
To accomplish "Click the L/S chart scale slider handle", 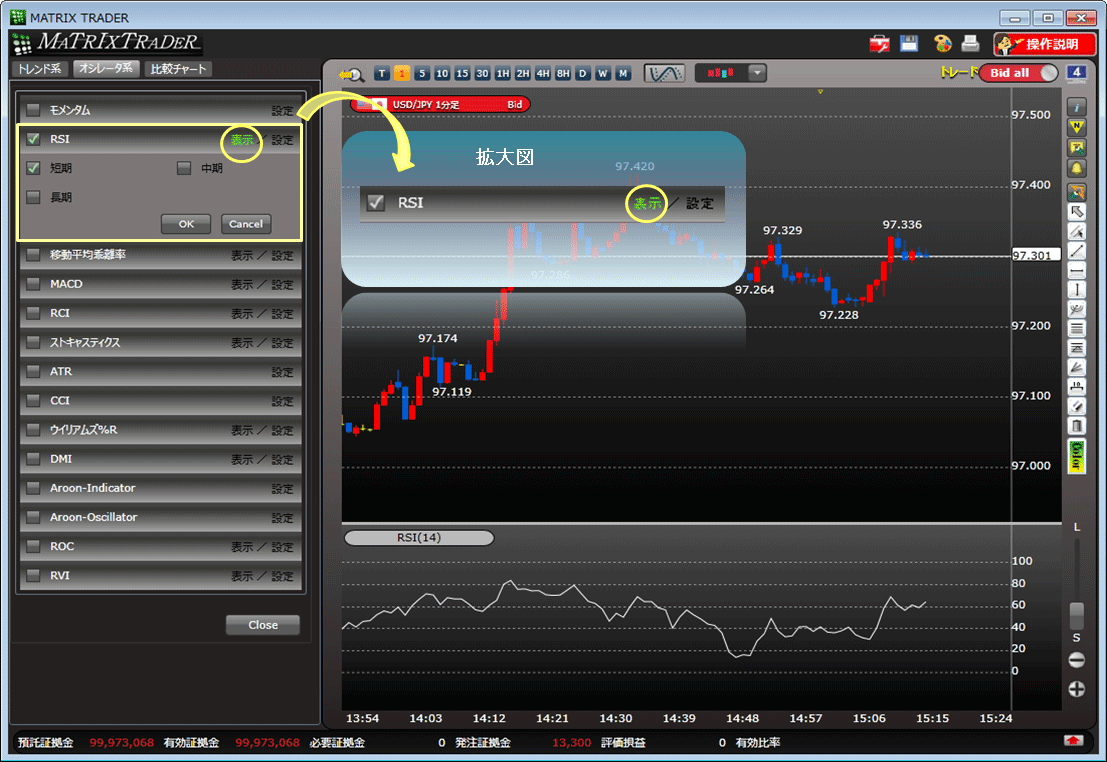I will click(1077, 615).
